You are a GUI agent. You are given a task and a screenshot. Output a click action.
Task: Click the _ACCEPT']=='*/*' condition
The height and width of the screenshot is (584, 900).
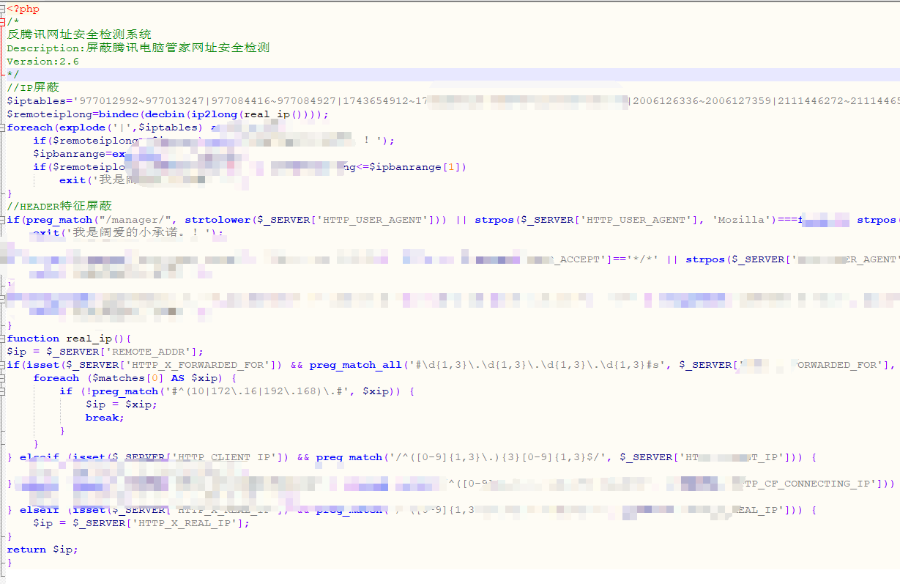(606, 260)
